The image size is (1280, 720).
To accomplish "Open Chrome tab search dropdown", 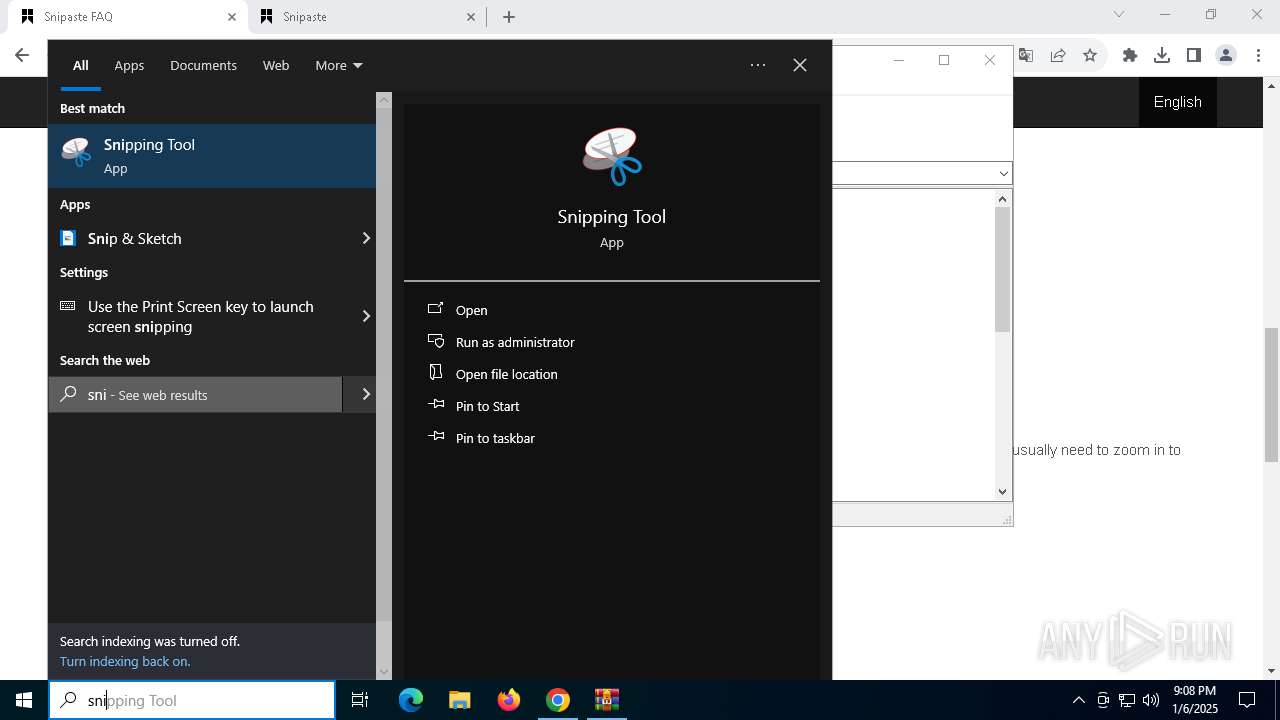I will click(x=1119, y=14).
